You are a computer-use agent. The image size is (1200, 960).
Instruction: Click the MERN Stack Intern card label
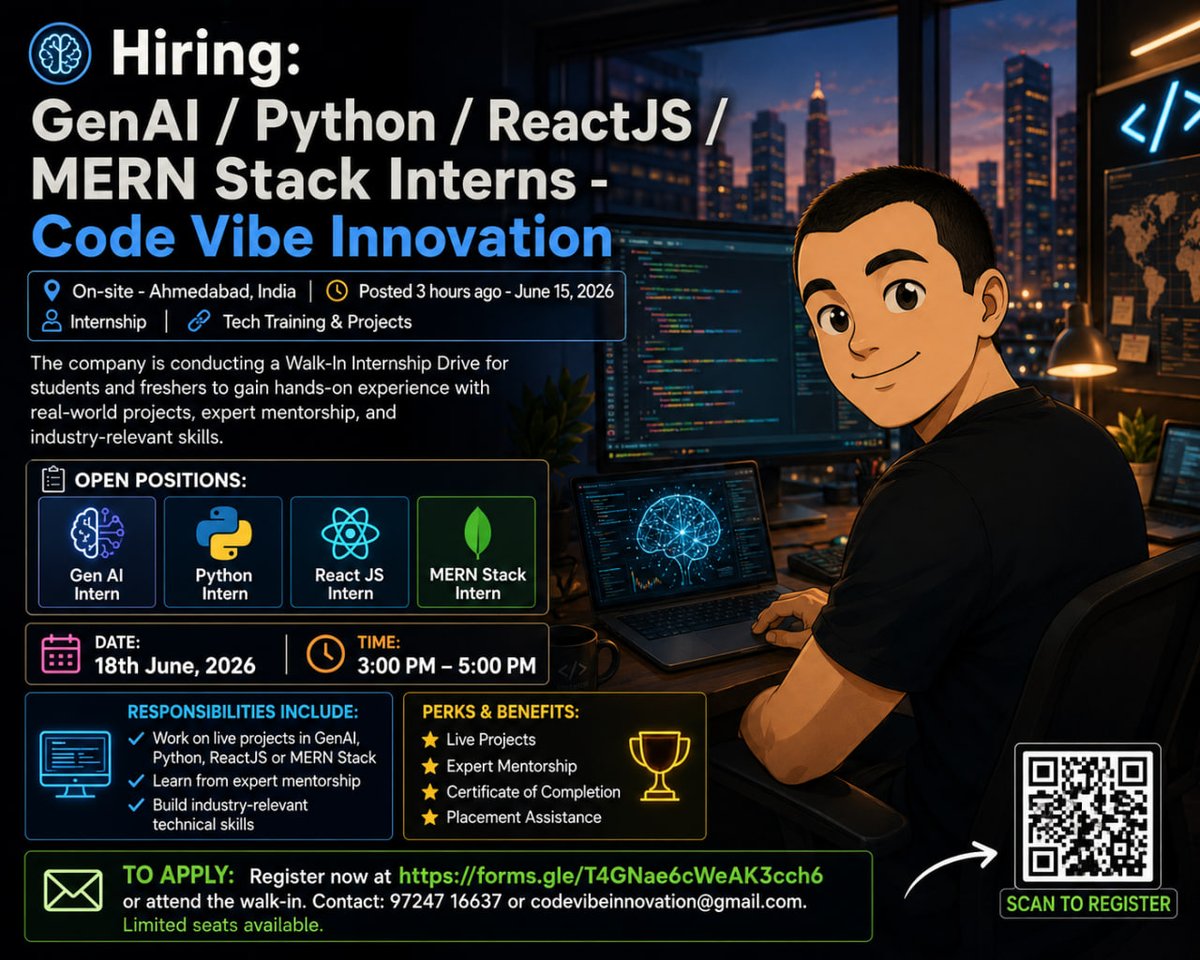click(x=477, y=584)
